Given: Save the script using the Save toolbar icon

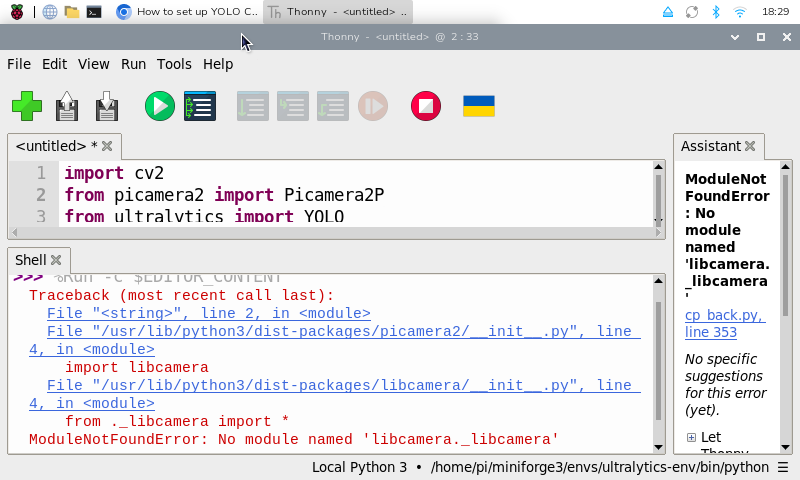Looking at the screenshot, I should point(107,106).
